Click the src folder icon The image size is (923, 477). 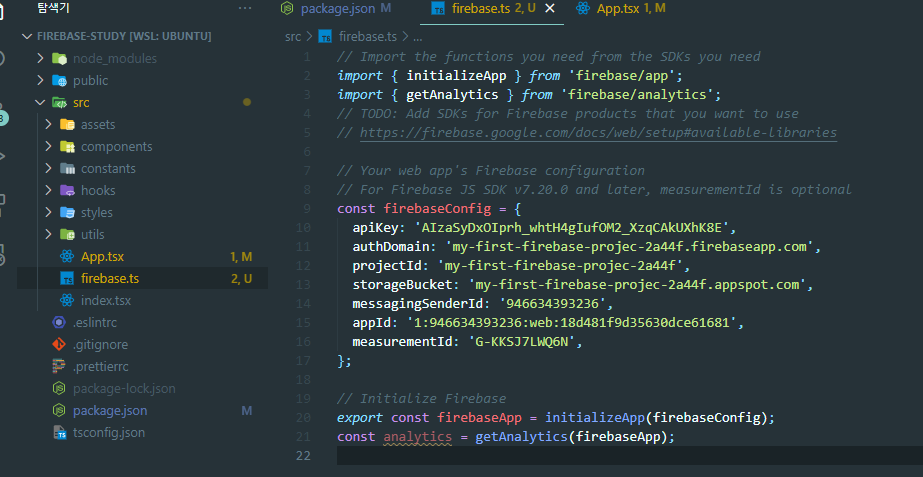(59, 102)
